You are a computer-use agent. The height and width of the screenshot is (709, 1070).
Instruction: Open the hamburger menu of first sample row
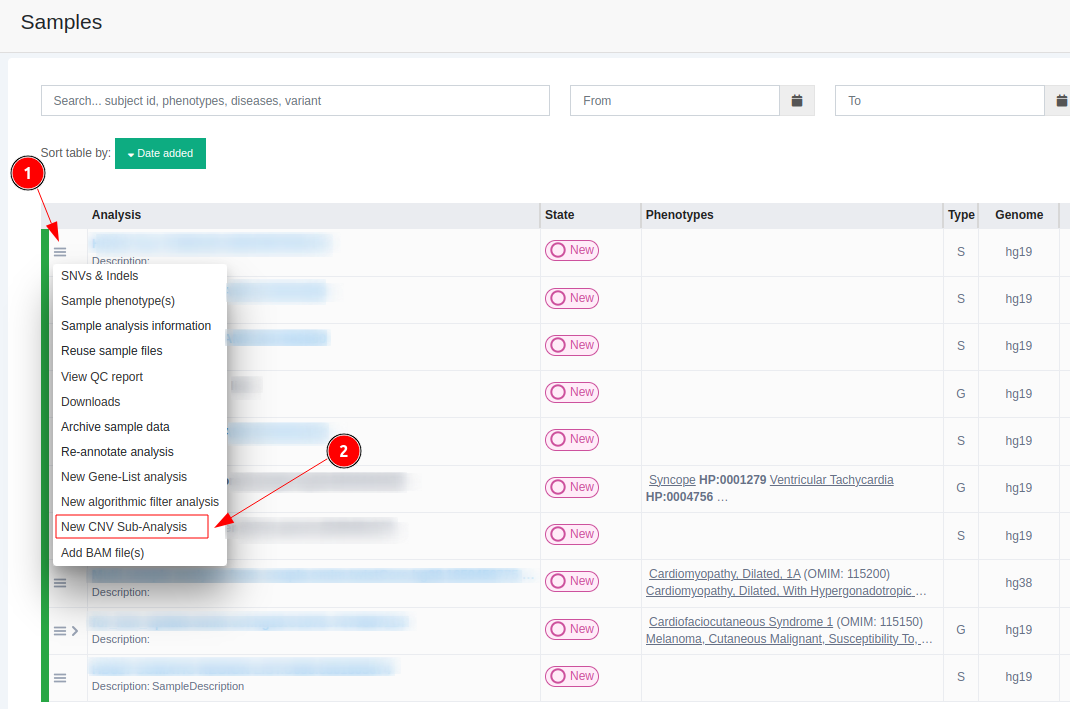point(60,252)
